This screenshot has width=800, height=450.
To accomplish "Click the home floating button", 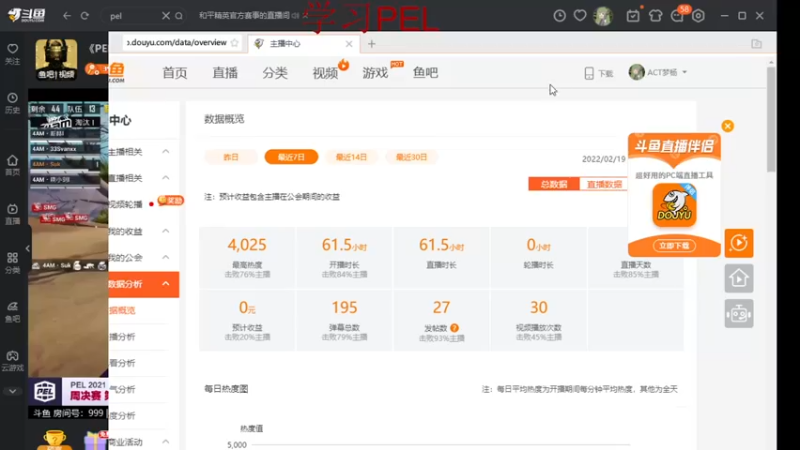I will pyautogui.click(x=739, y=278).
